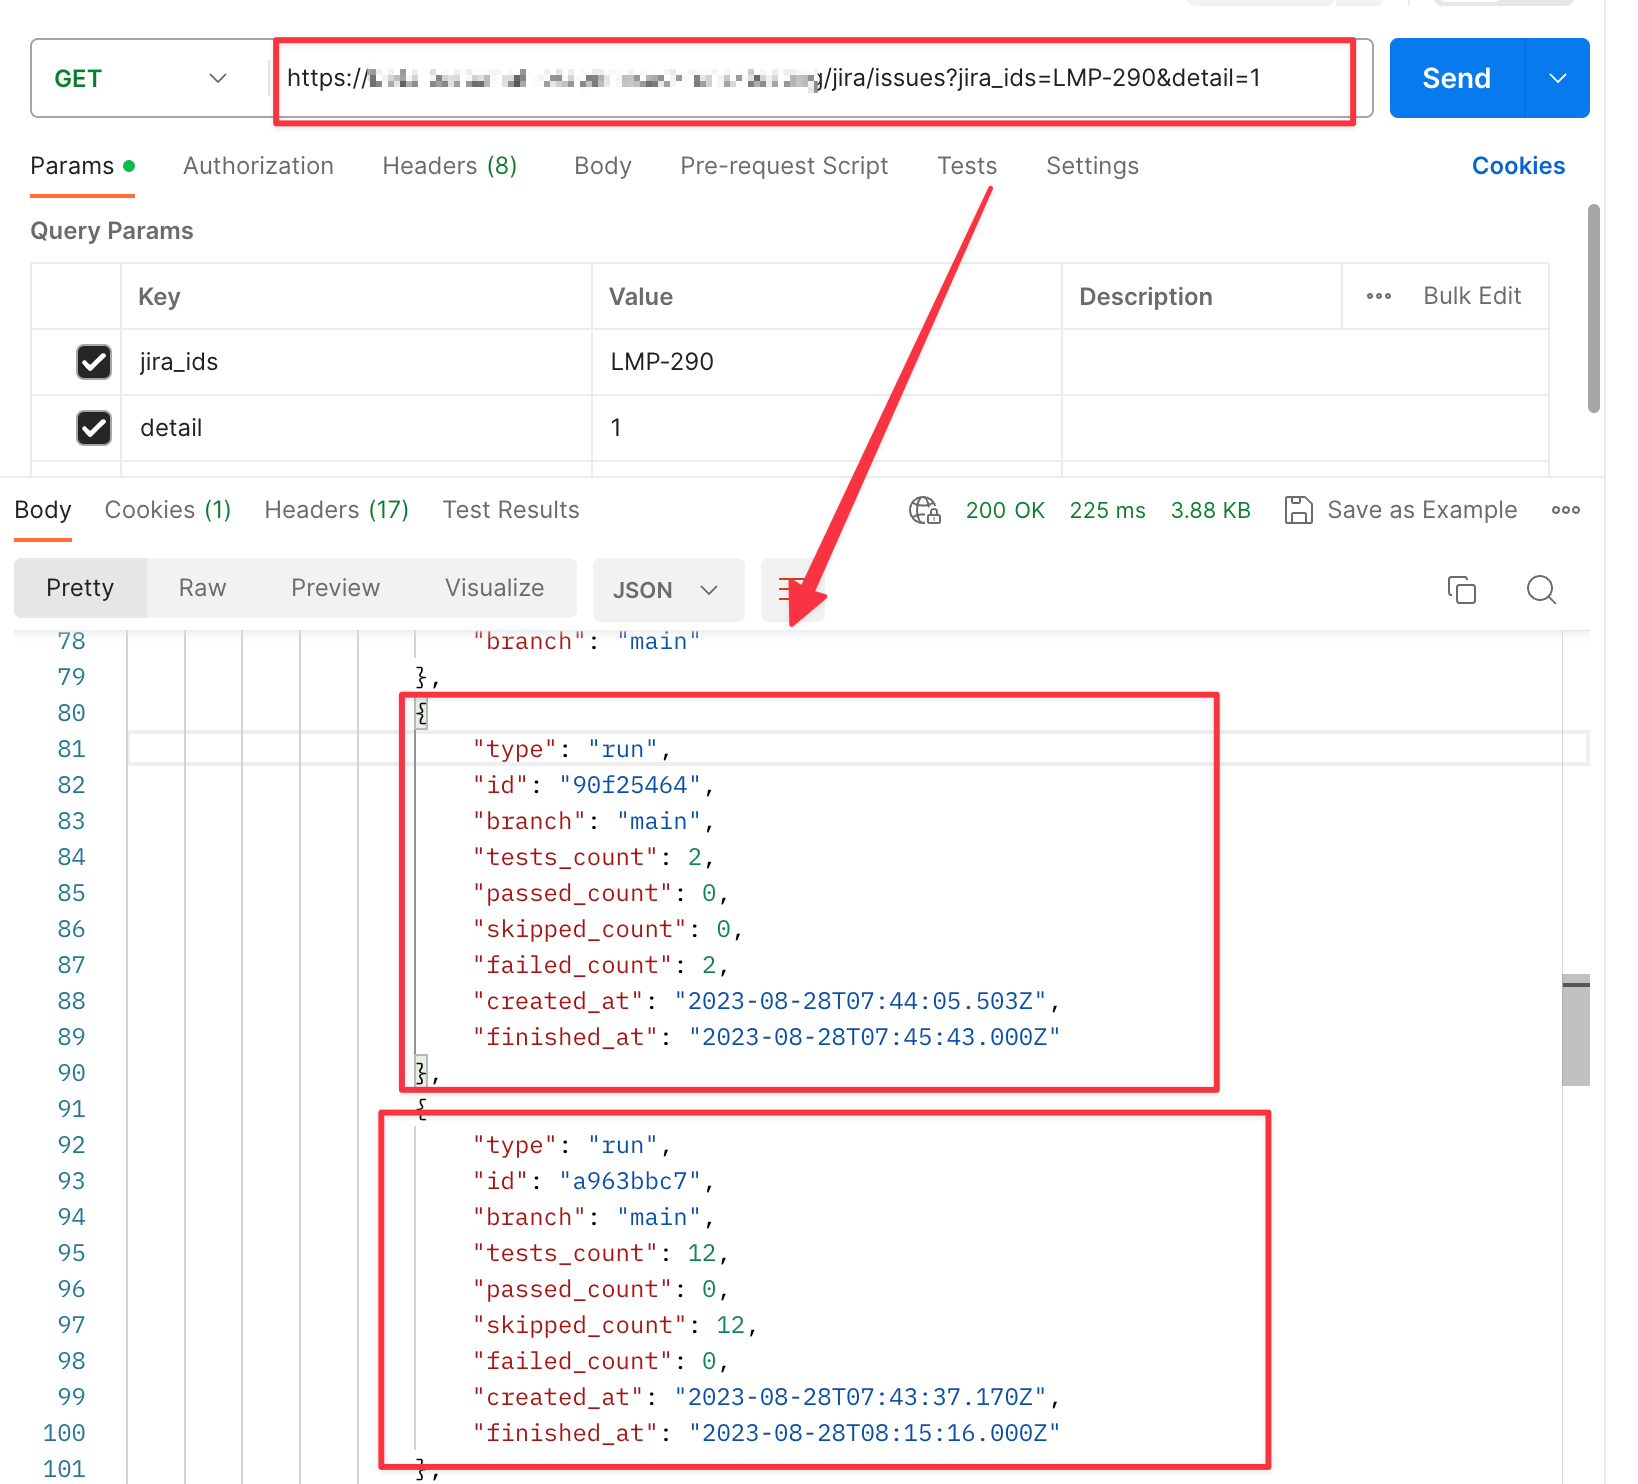The width and height of the screenshot is (1638, 1484).
Task: Select the Pretty response view
Action: (x=80, y=588)
